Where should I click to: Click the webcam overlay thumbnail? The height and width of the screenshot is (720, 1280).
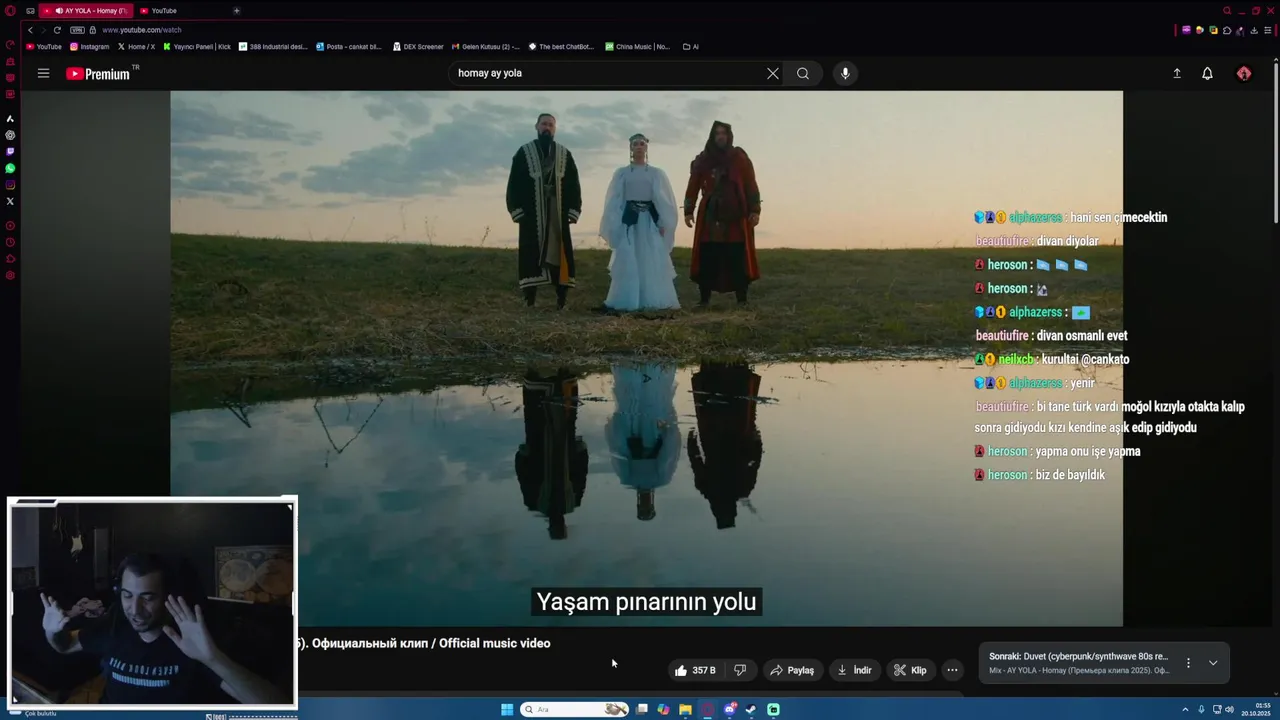152,603
